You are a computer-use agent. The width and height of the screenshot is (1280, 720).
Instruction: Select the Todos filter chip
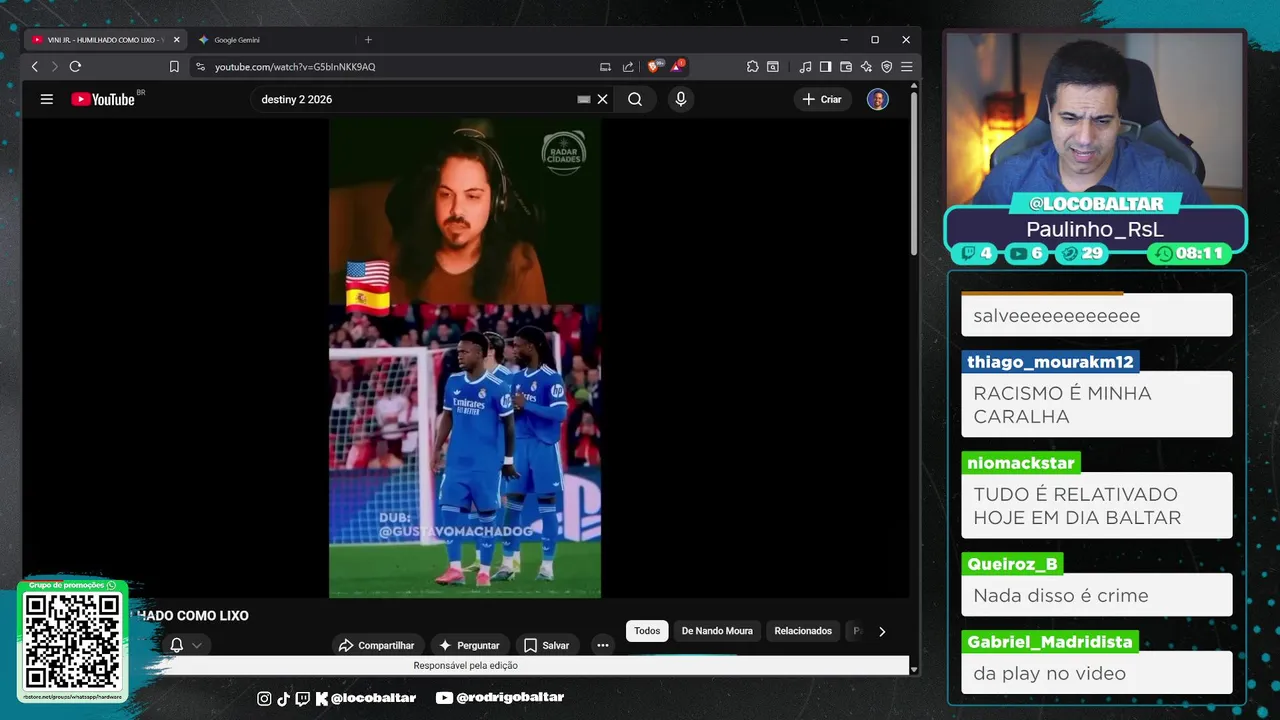click(x=647, y=631)
